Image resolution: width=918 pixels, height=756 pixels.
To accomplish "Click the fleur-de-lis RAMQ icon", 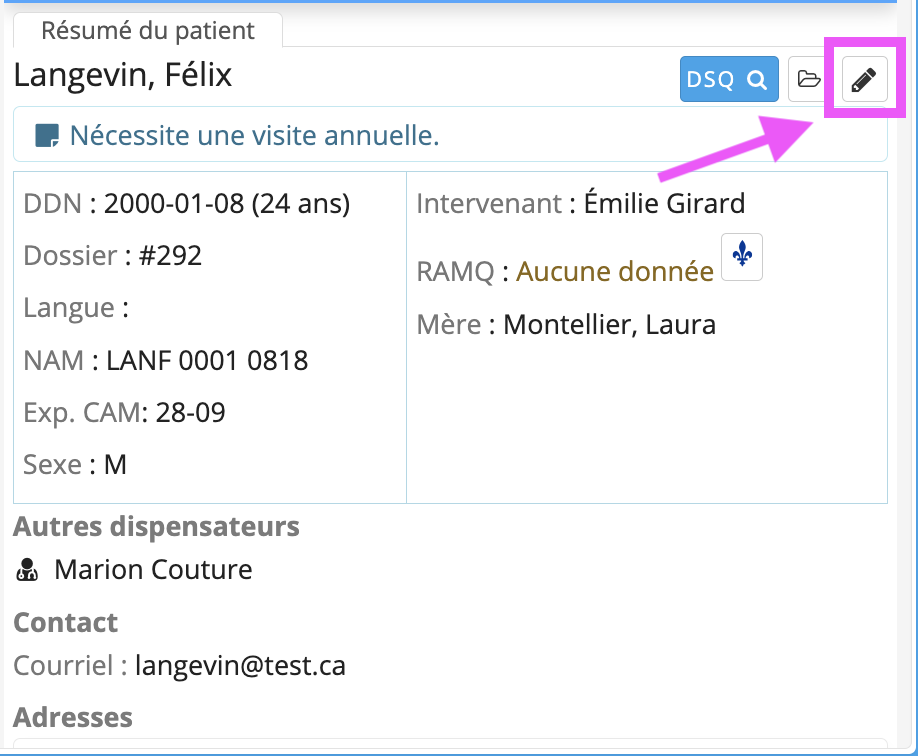I will tap(742, 257).
